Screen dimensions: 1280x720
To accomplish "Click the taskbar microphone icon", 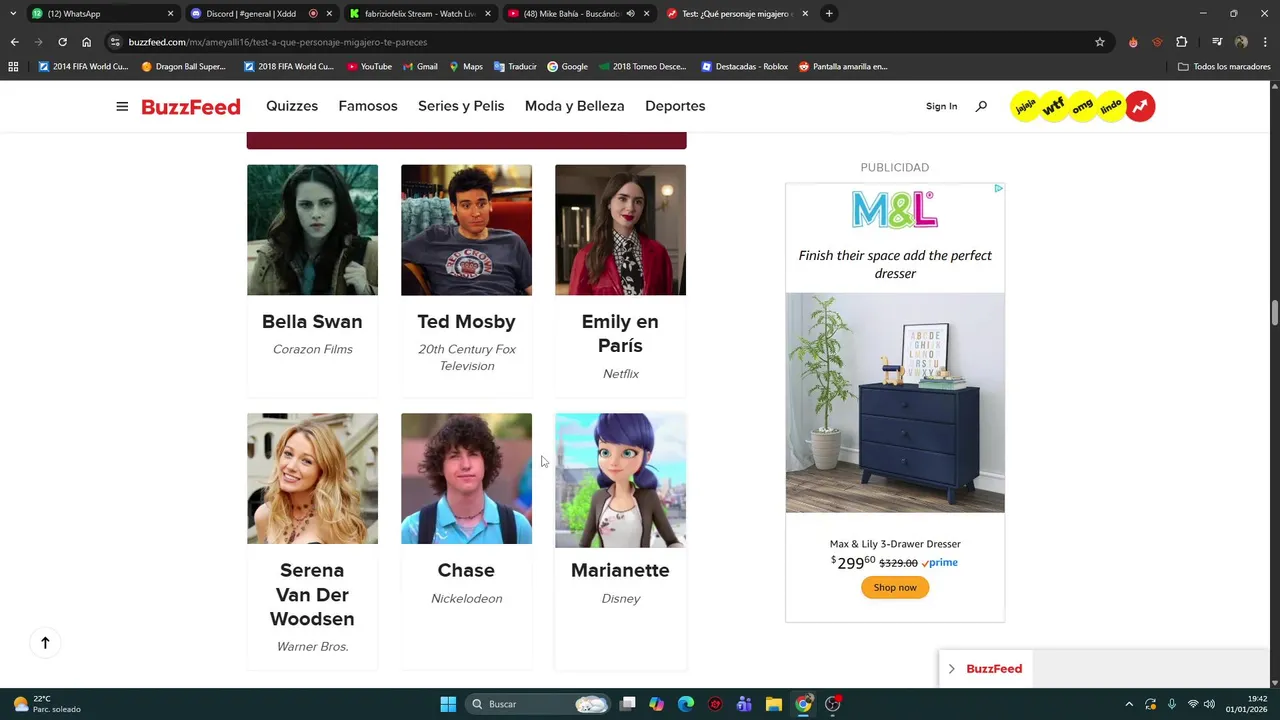I will coord(1171,704).
